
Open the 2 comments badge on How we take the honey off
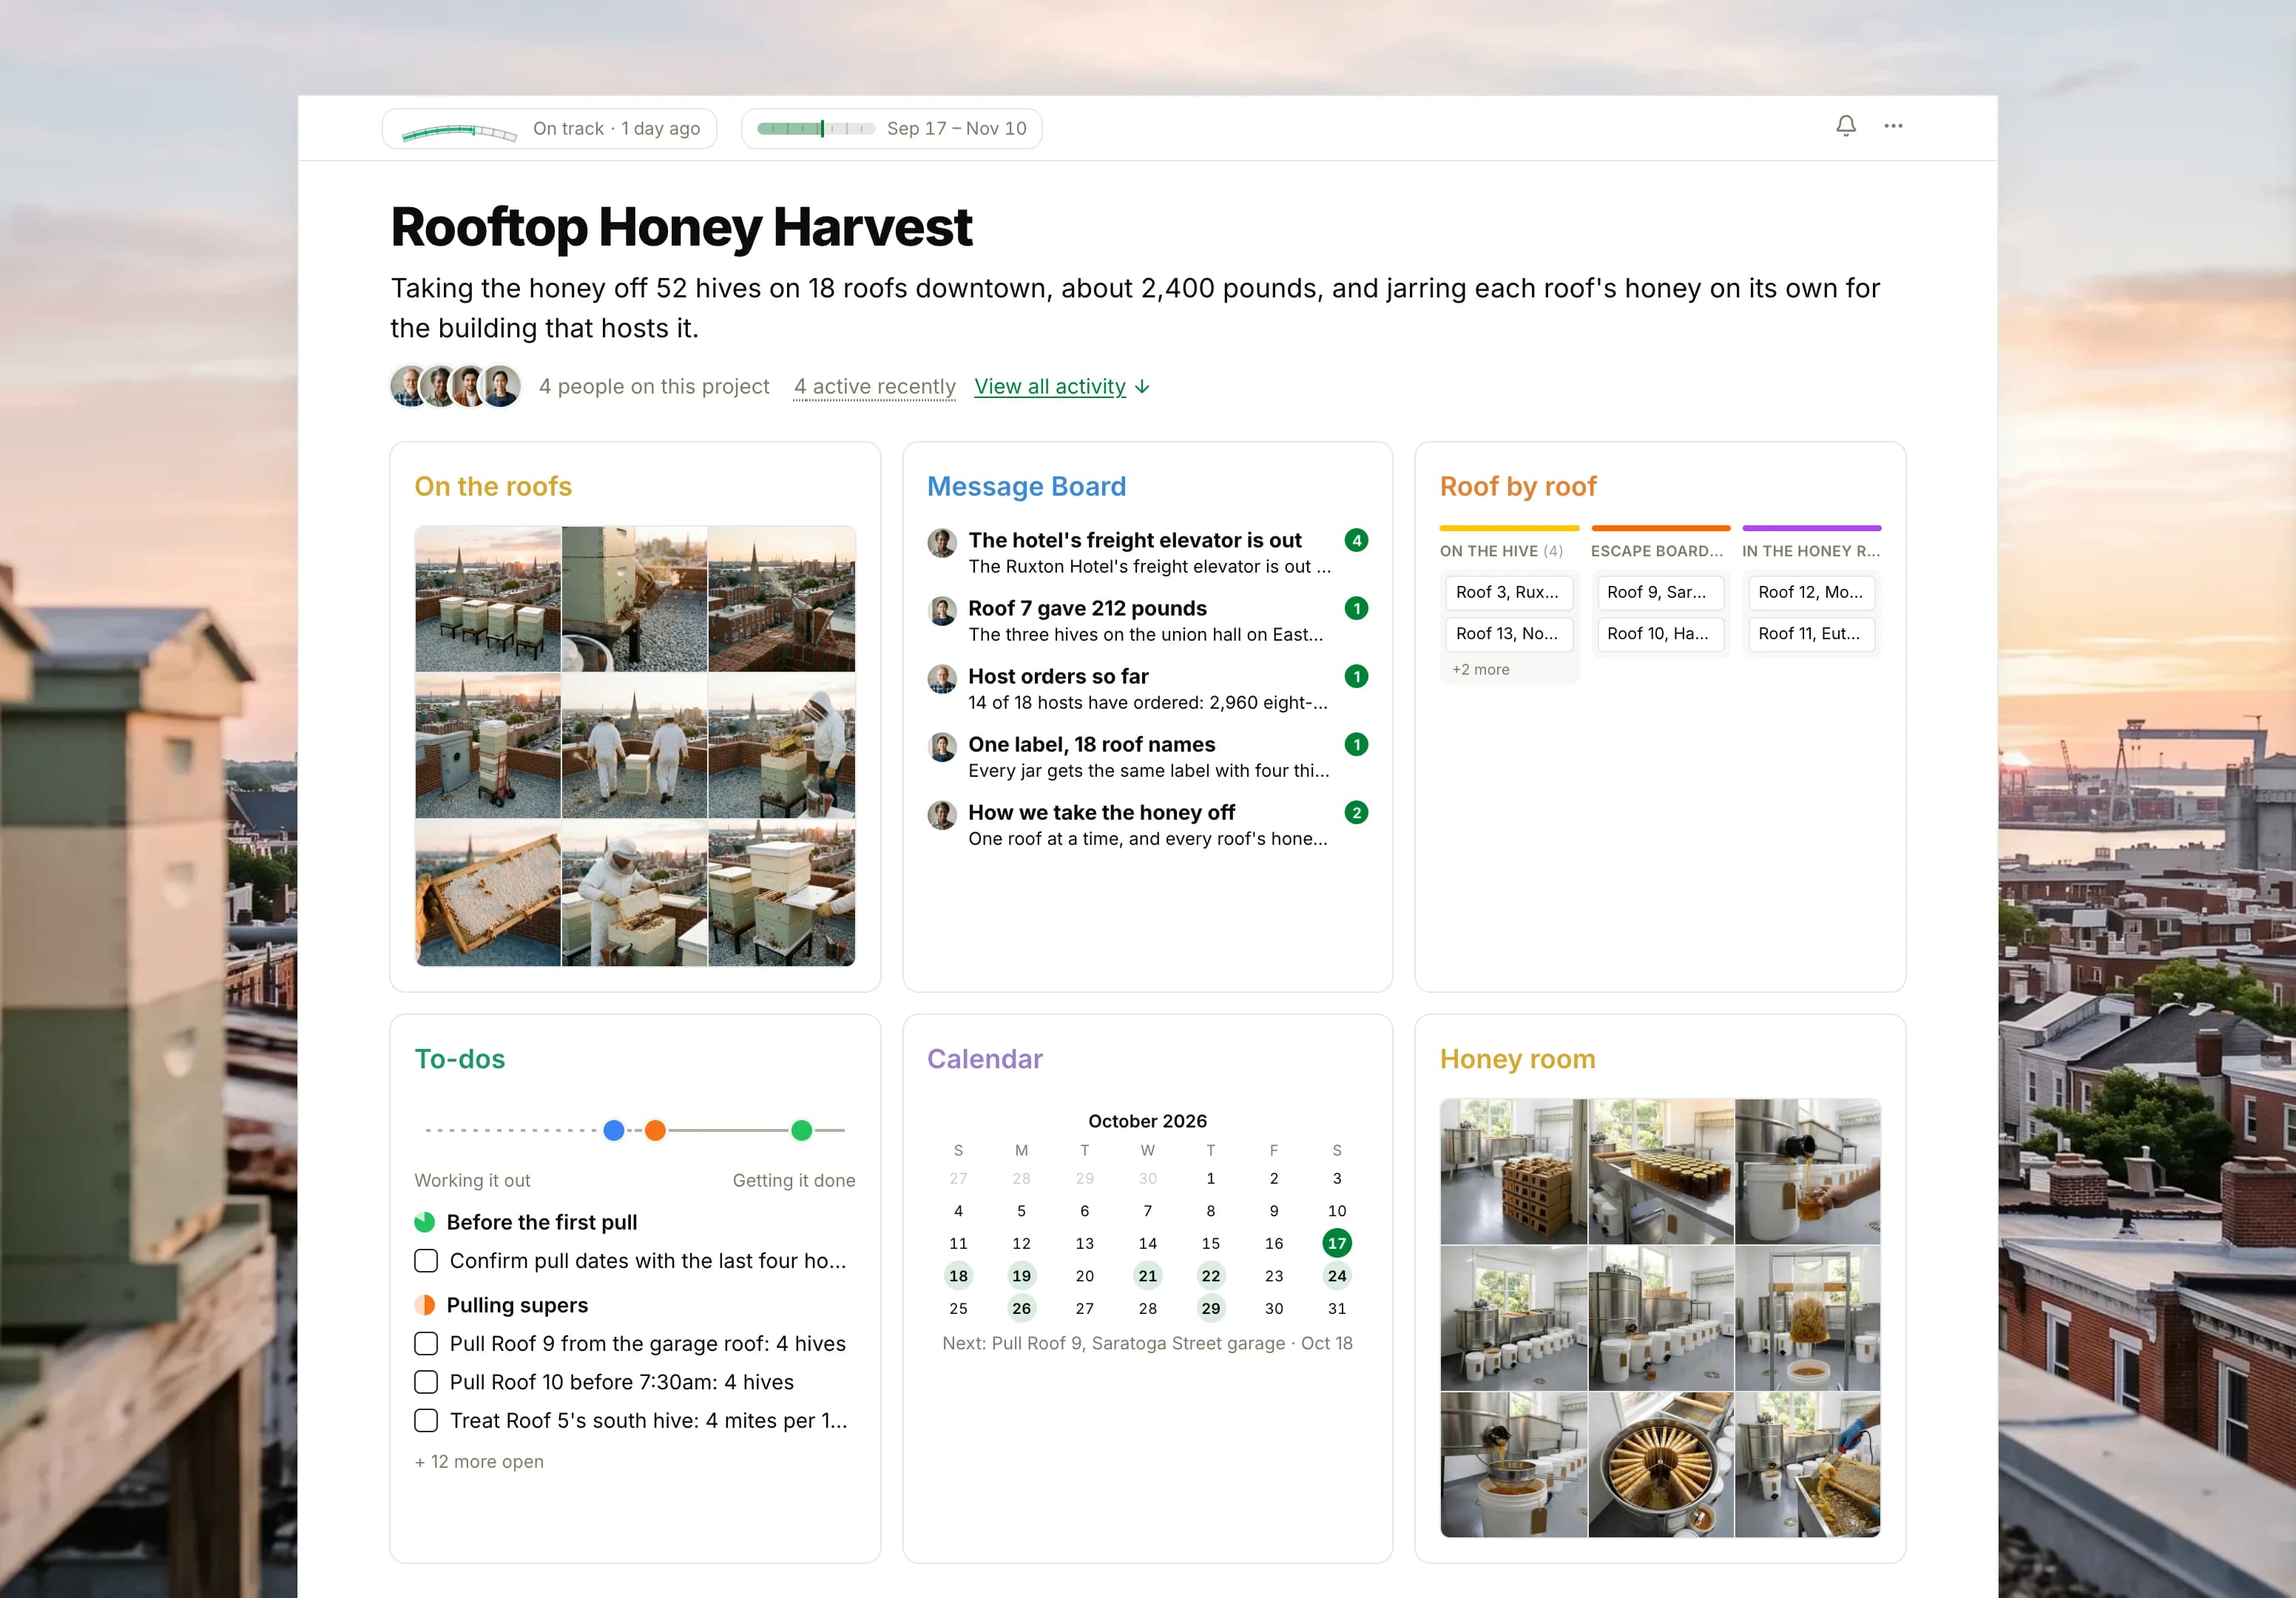pyautogui.click(x=1356, y=812)
